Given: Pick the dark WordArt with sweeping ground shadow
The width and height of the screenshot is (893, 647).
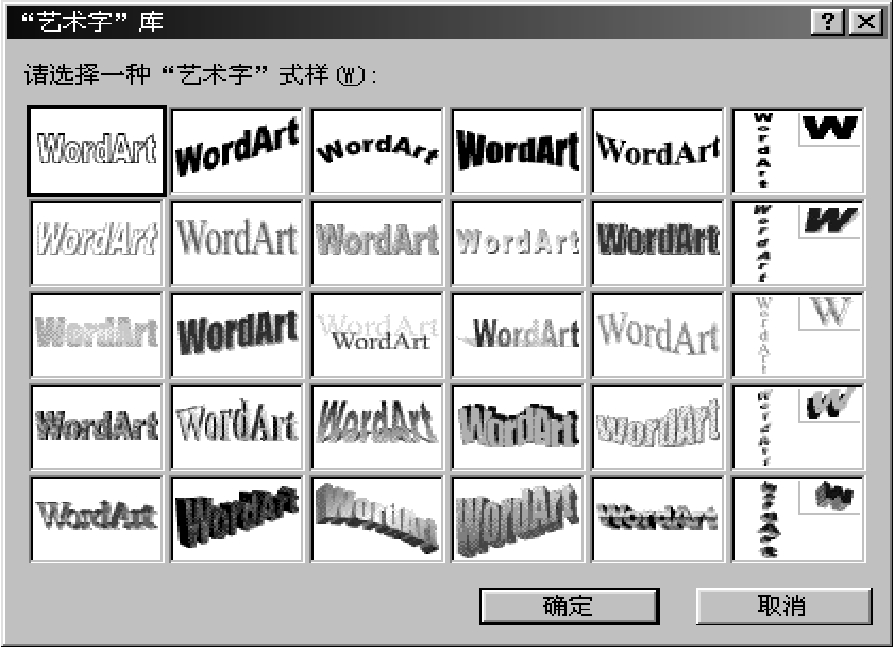Looking at the screenshot, I should (518, 335).
